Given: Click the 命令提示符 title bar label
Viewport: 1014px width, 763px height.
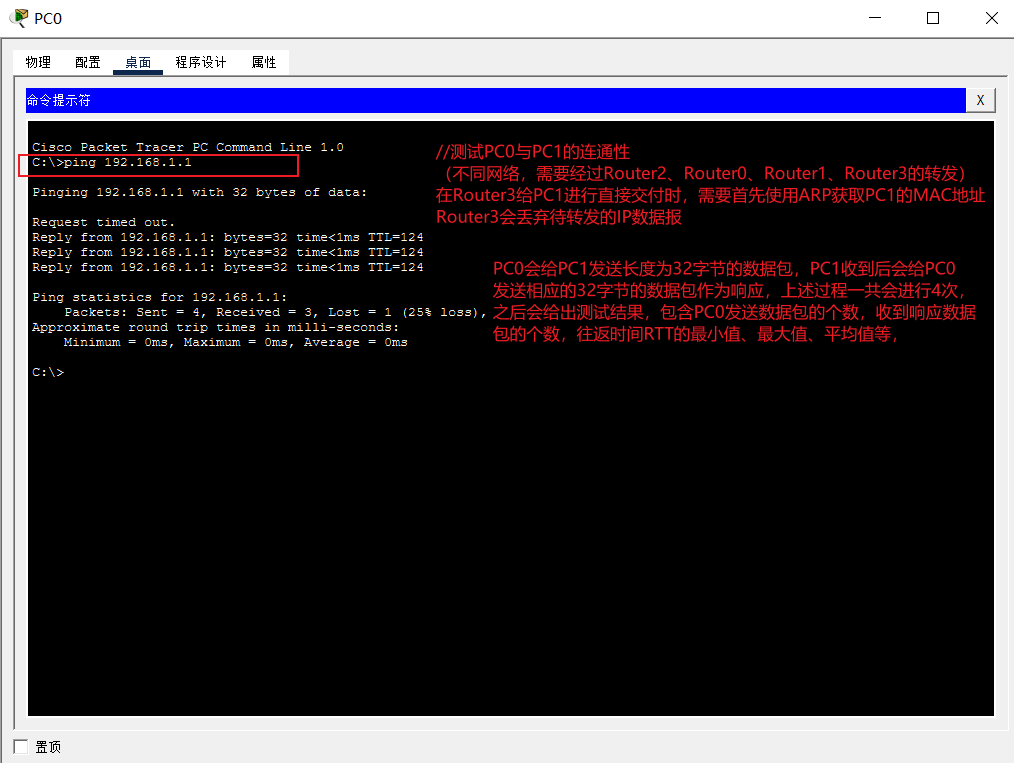Looking at the screenshot, I should pos(58,100).
